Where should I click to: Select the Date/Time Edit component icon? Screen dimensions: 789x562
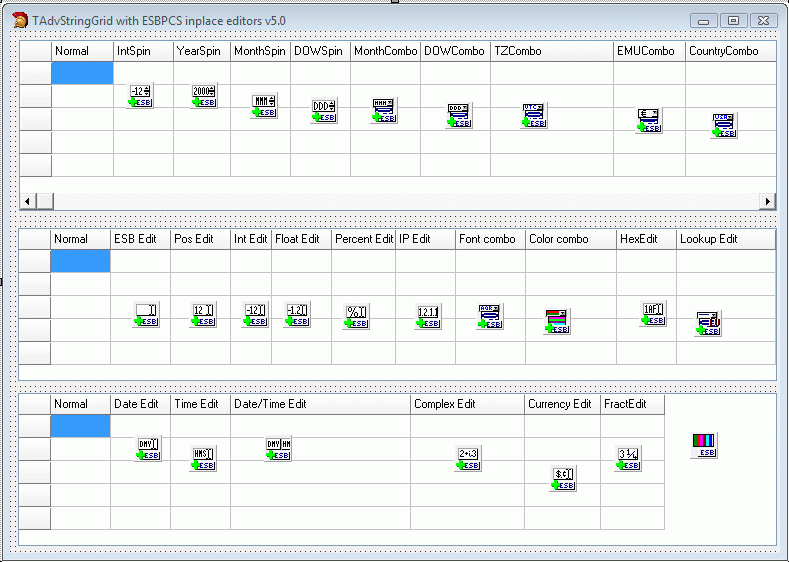pos(278,449)
